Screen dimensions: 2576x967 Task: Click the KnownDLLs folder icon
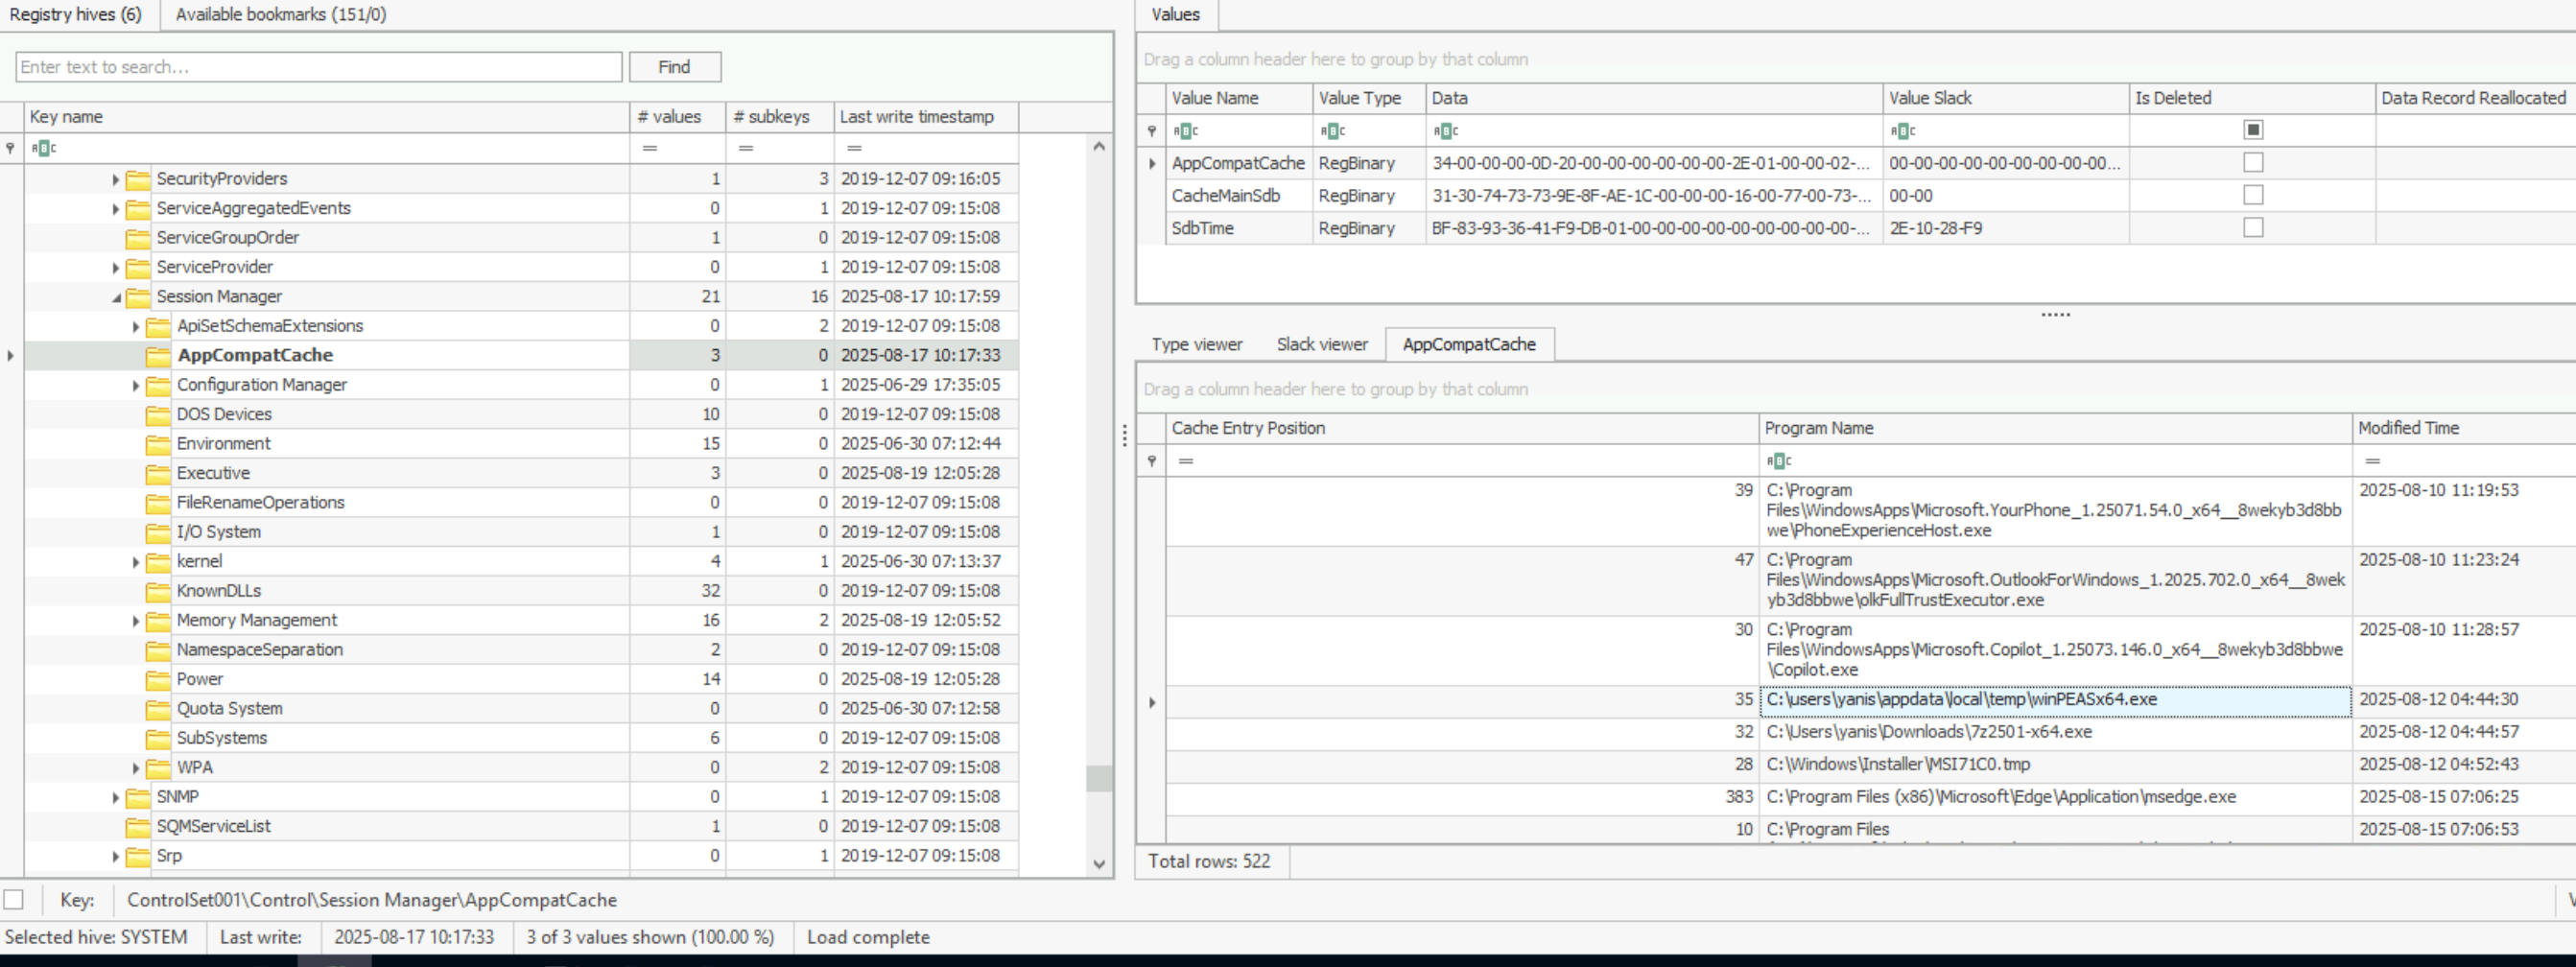[158, 592]
